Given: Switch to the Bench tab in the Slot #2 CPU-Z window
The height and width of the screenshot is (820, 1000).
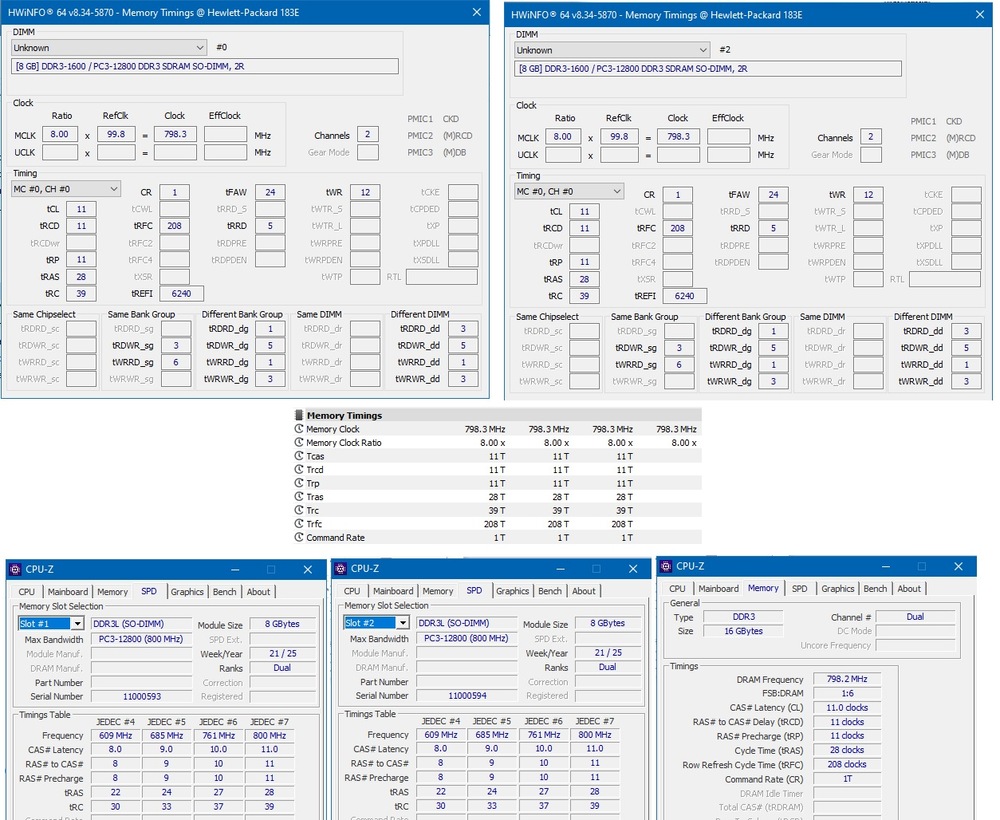Looking at the screenshot, I should click(550, 592).
